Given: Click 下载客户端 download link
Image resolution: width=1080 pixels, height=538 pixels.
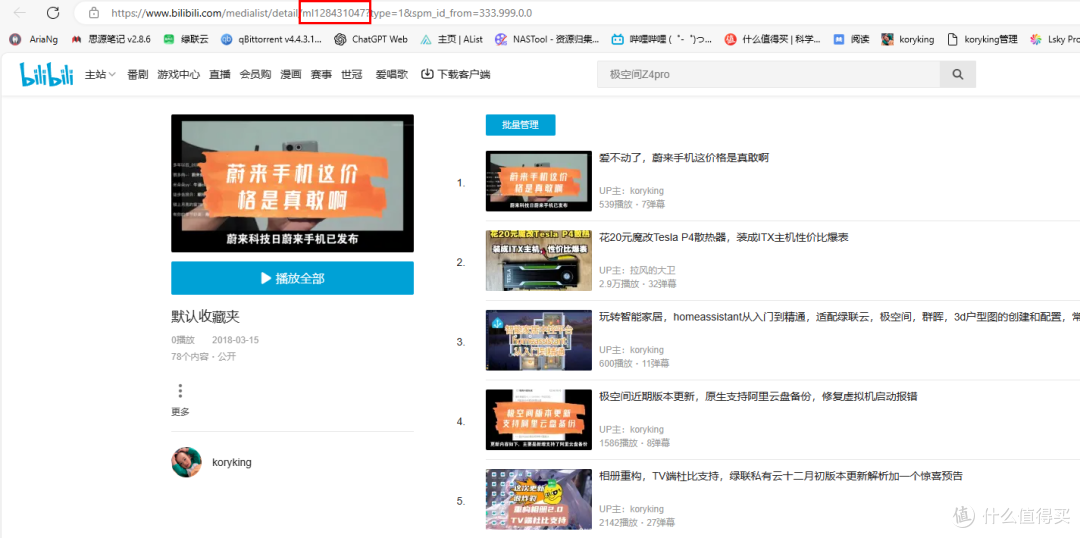Looking at the screenshot, I should tap(456, 74).
